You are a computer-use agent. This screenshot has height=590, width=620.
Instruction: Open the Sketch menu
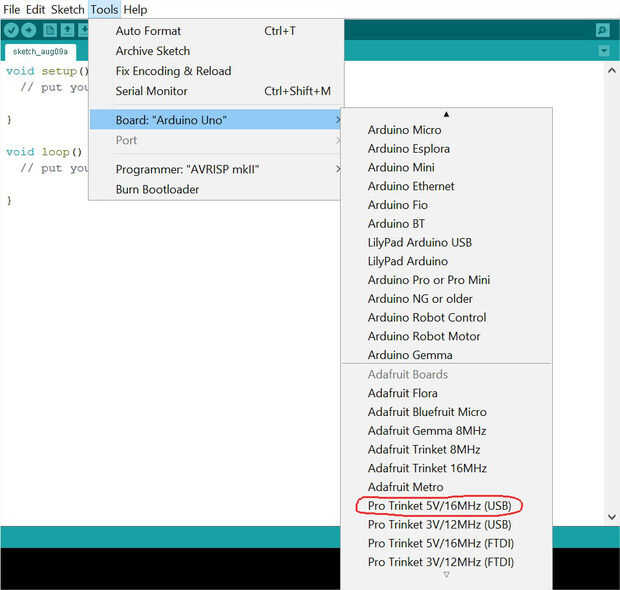click(68, 9)
